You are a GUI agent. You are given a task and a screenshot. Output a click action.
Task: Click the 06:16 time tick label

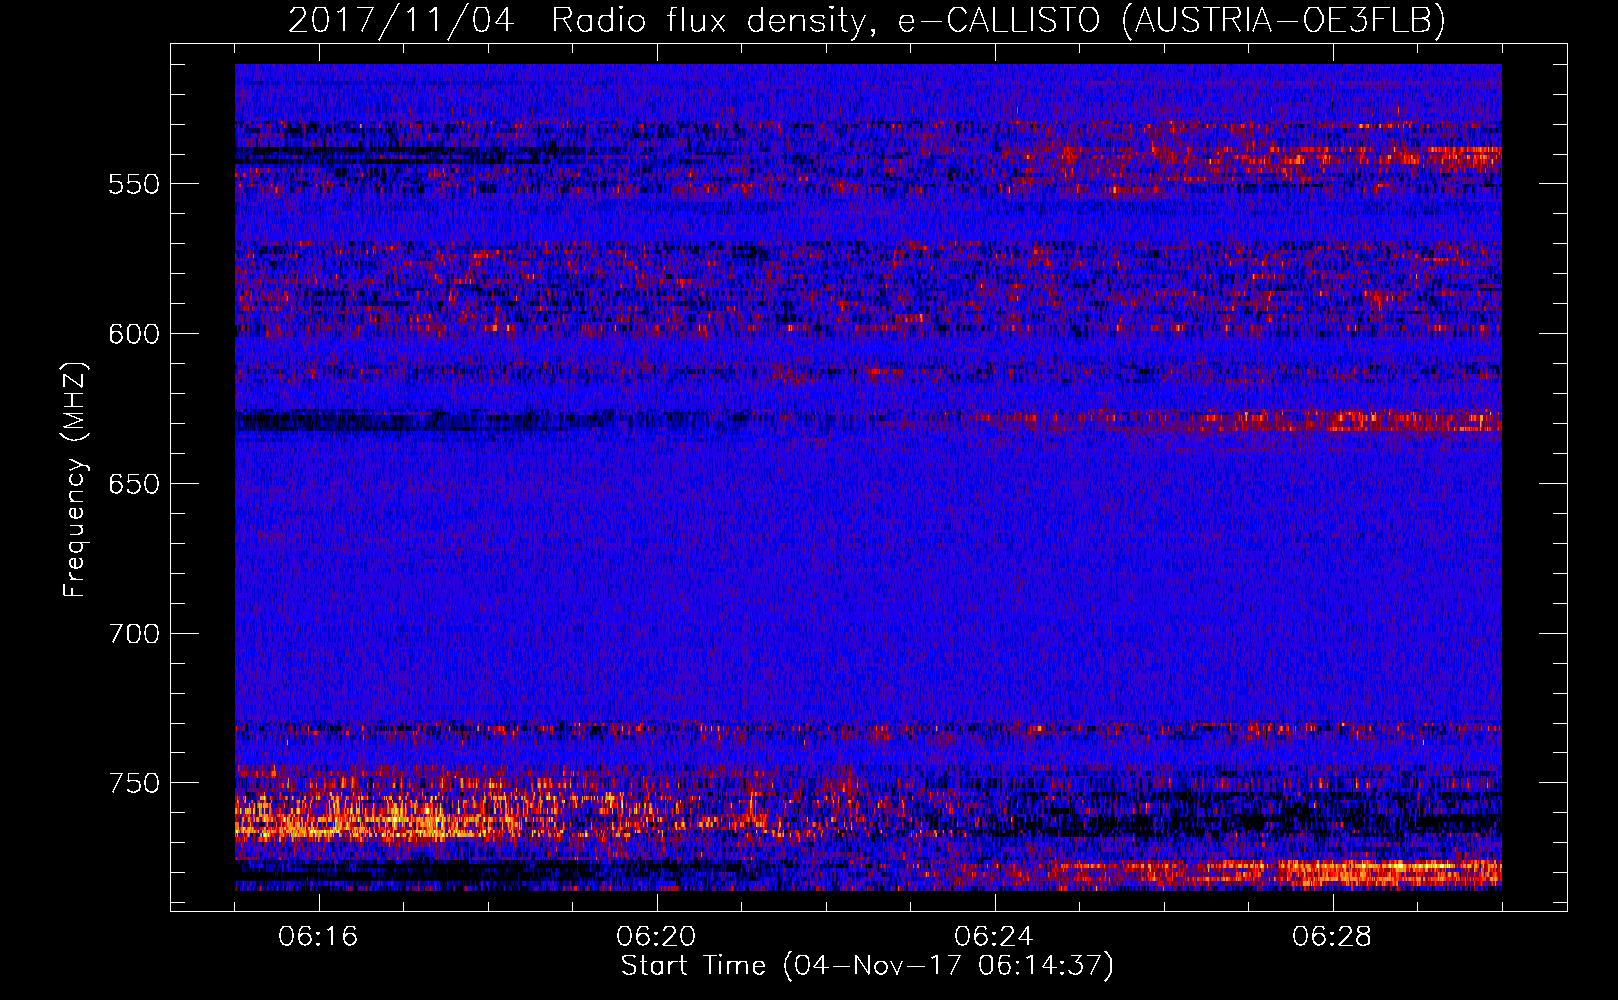click(318, 937)
